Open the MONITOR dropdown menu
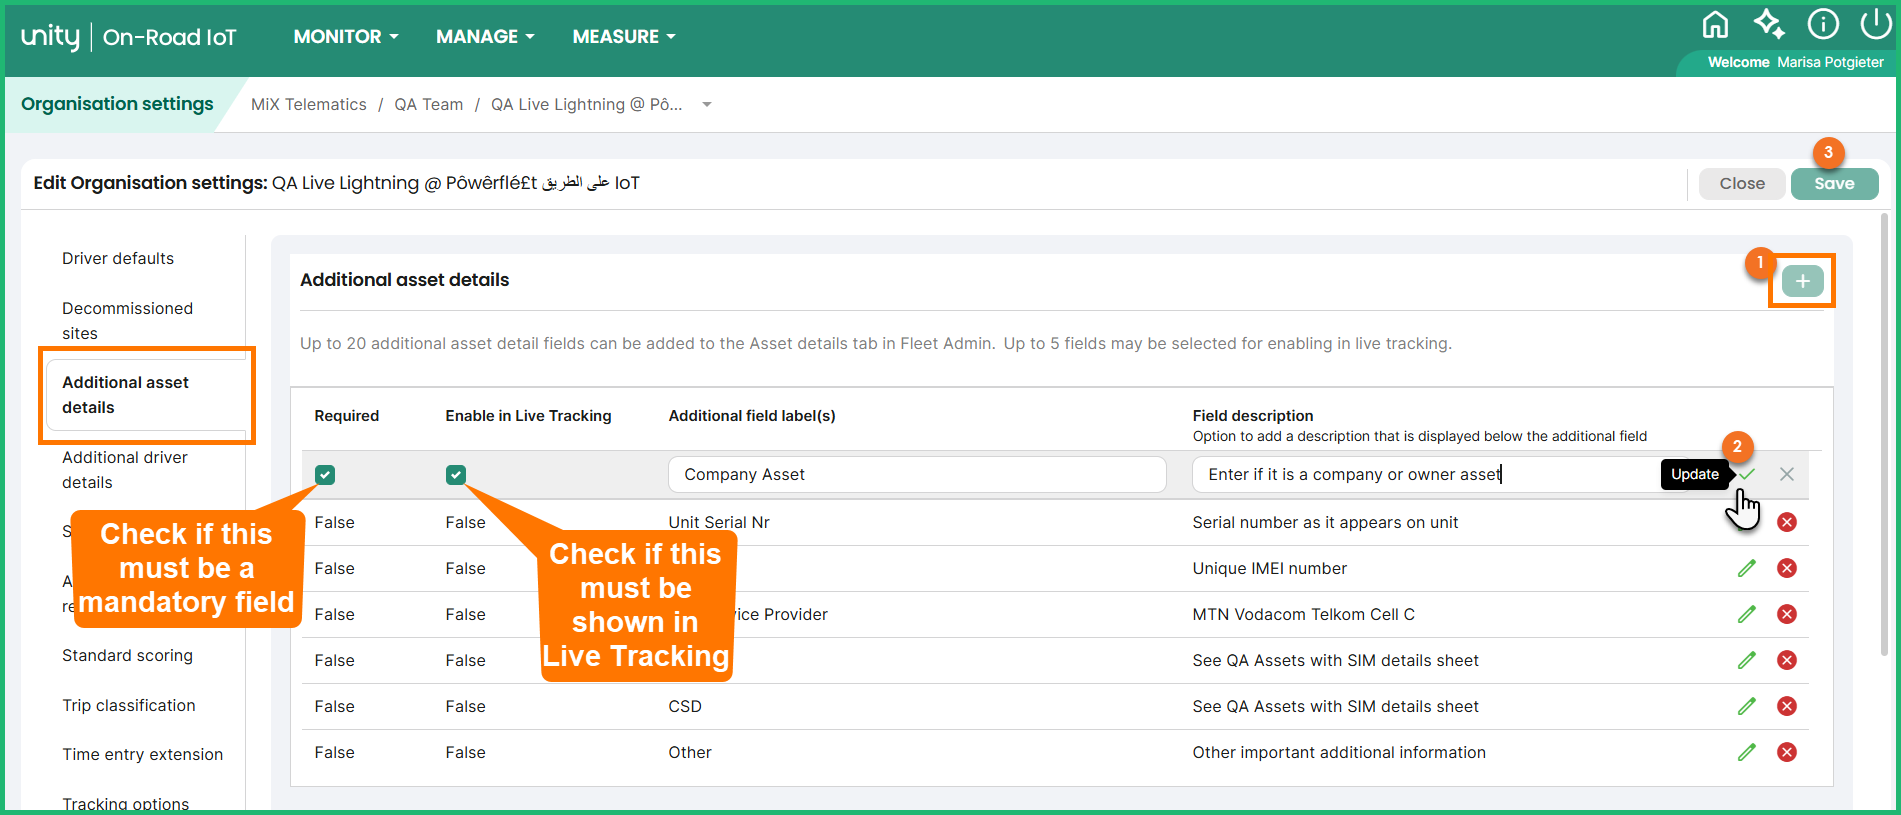Image resolution: width=1901 pixels, height=815 pixels. [346, 37]
